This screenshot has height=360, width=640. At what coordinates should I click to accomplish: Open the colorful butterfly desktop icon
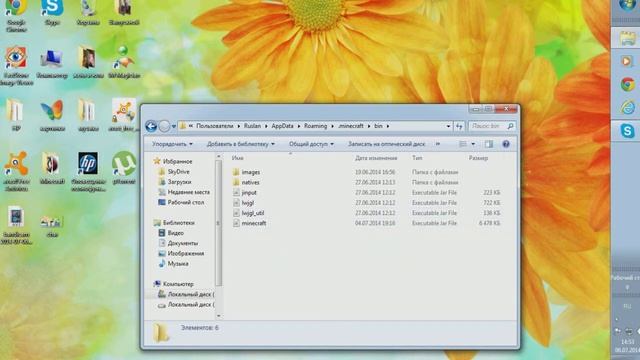[x=52, y=111]
